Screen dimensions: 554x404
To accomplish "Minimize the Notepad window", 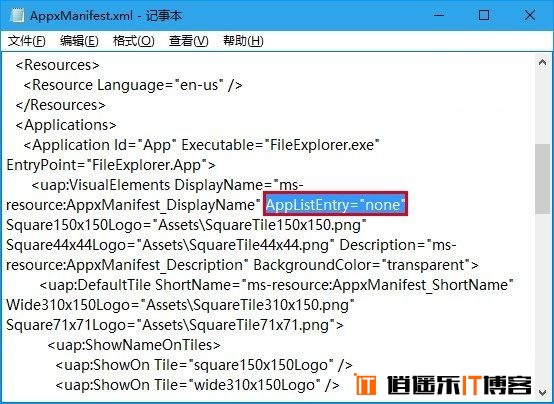I will 439,16.
